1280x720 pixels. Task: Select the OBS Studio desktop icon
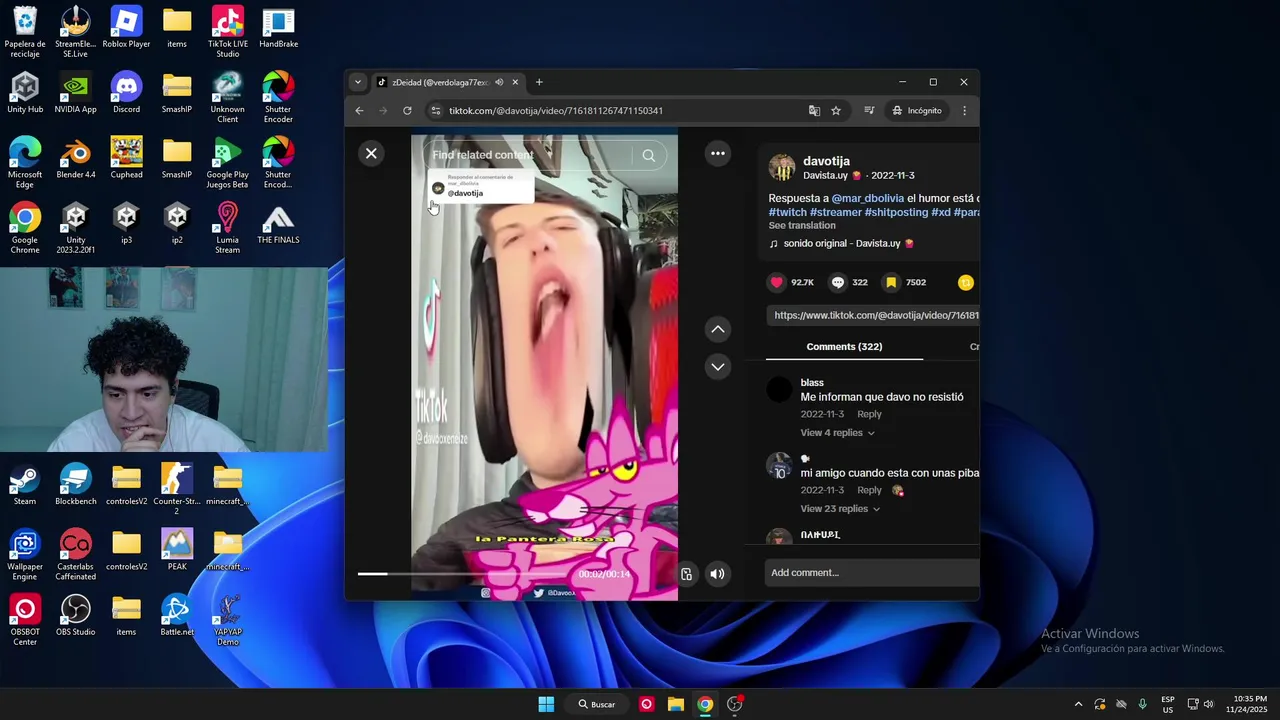pos(76,615)
